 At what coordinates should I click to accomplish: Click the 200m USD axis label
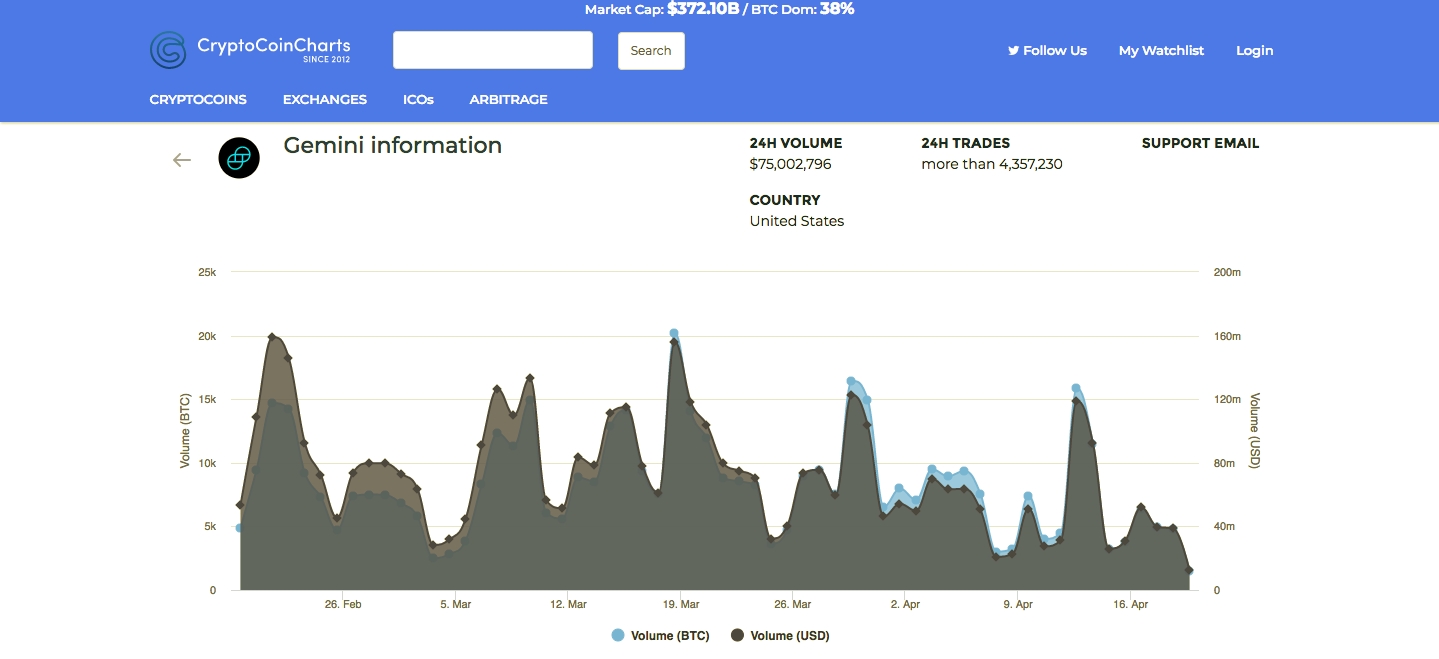point(1227,272)
